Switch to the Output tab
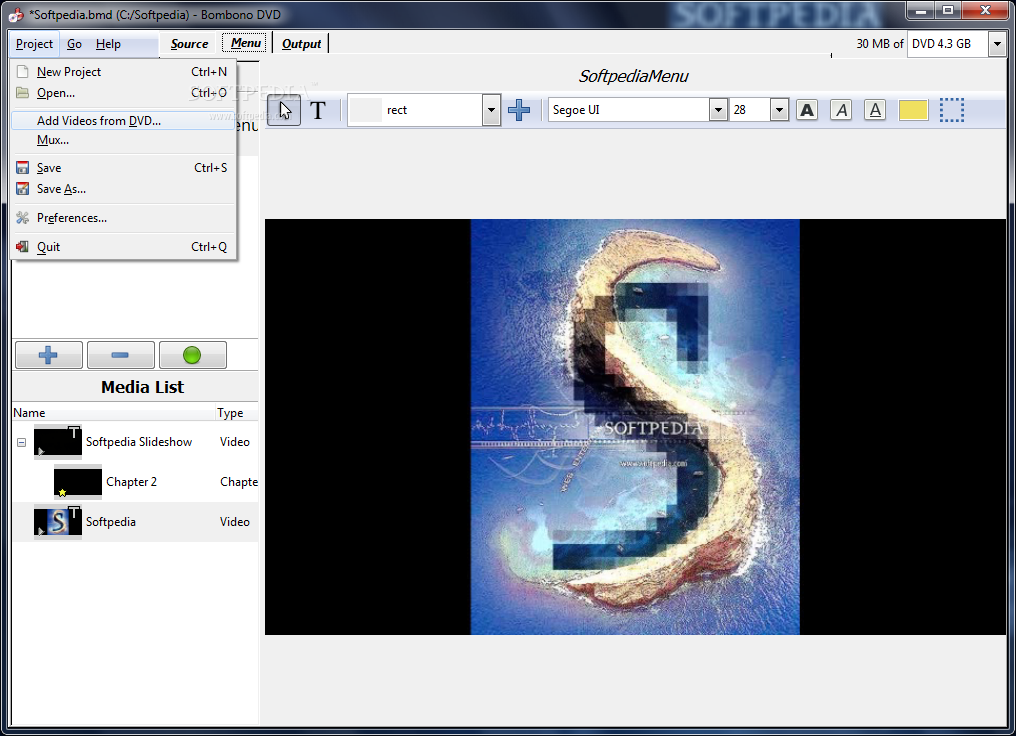The image size is (1016, 736). click(x=301, y=44)
